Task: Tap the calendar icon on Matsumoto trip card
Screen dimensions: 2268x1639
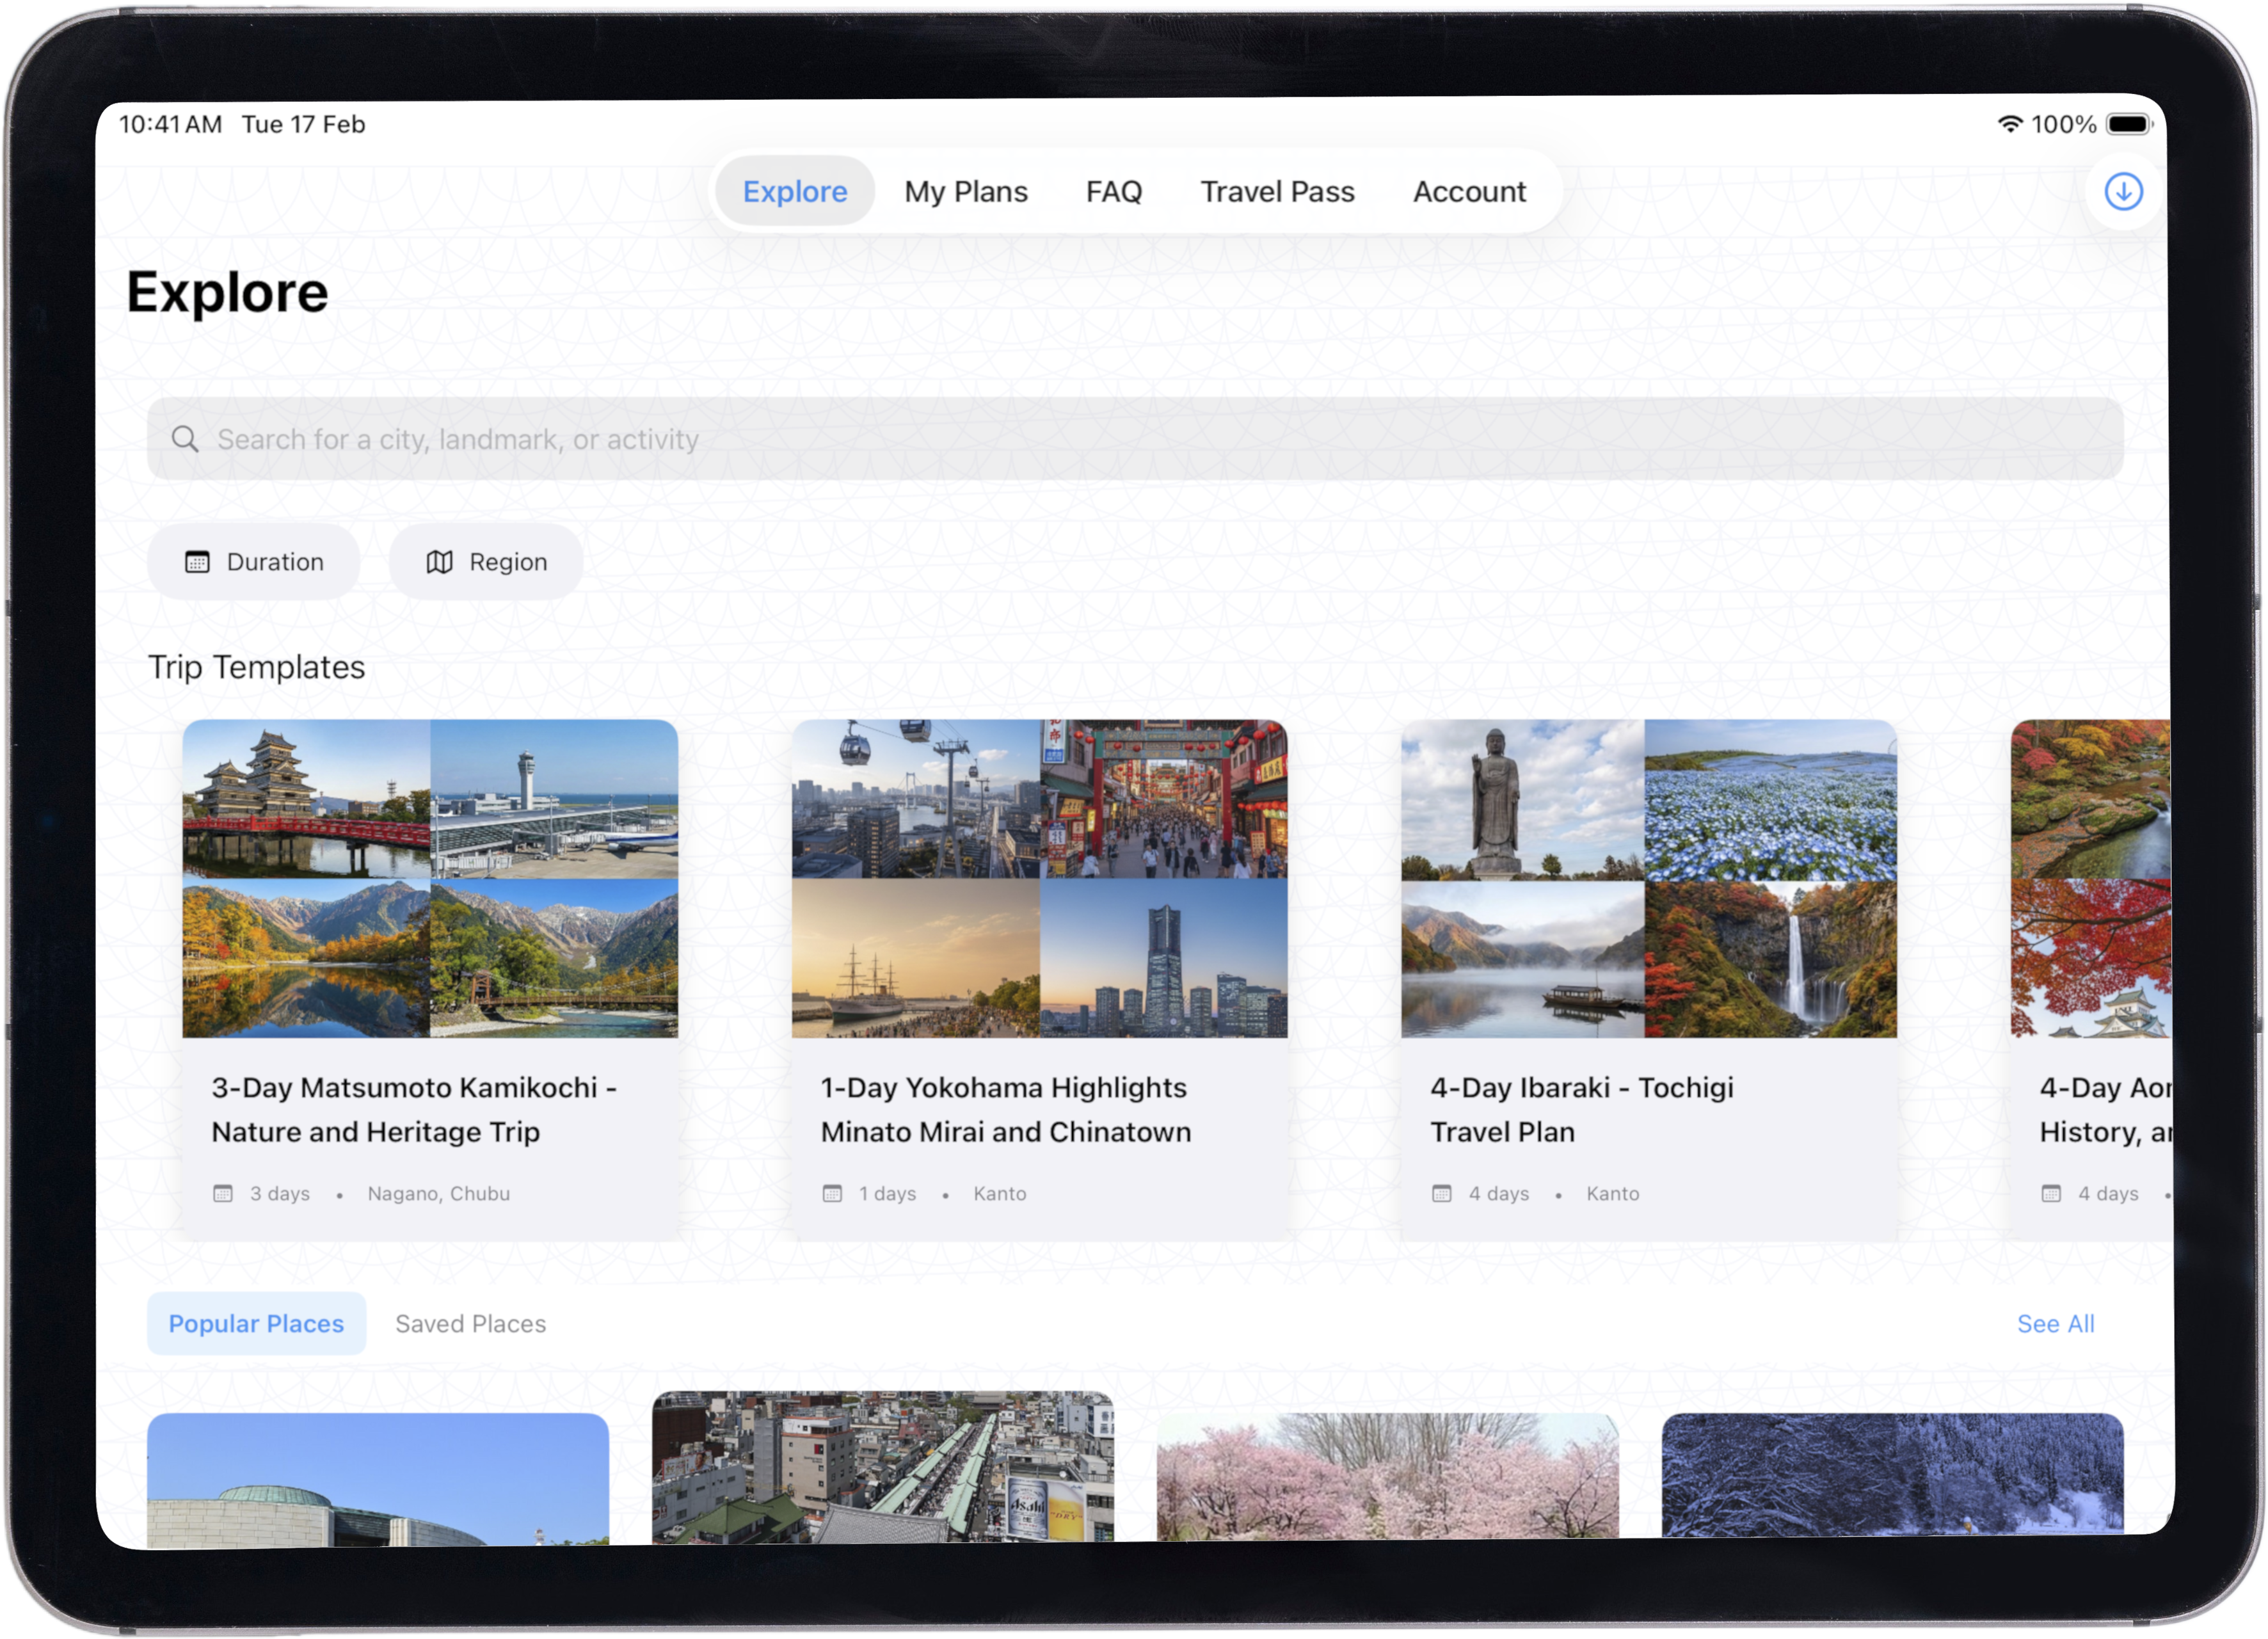Action: (x=224, y=1192)
